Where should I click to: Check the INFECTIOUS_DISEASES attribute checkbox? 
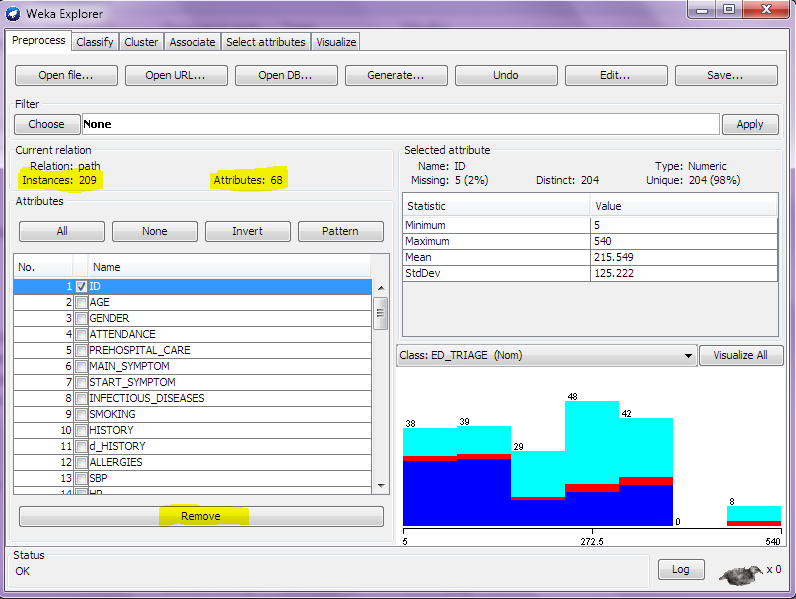point(81,398)
